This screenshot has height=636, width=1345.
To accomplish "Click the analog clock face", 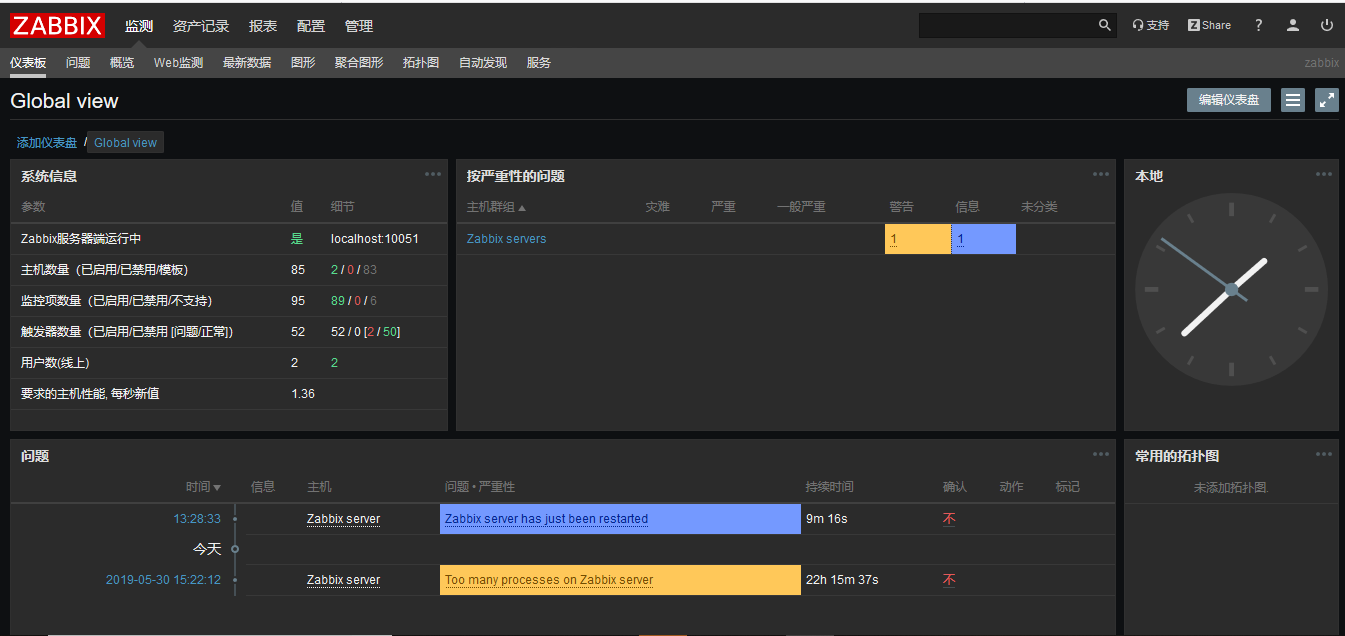I will click(1231, 289).
